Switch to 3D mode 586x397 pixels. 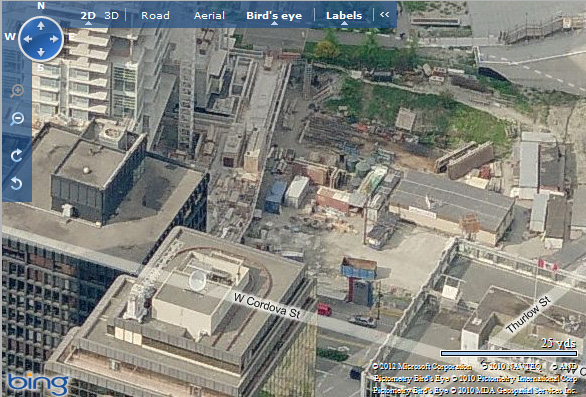111,15
